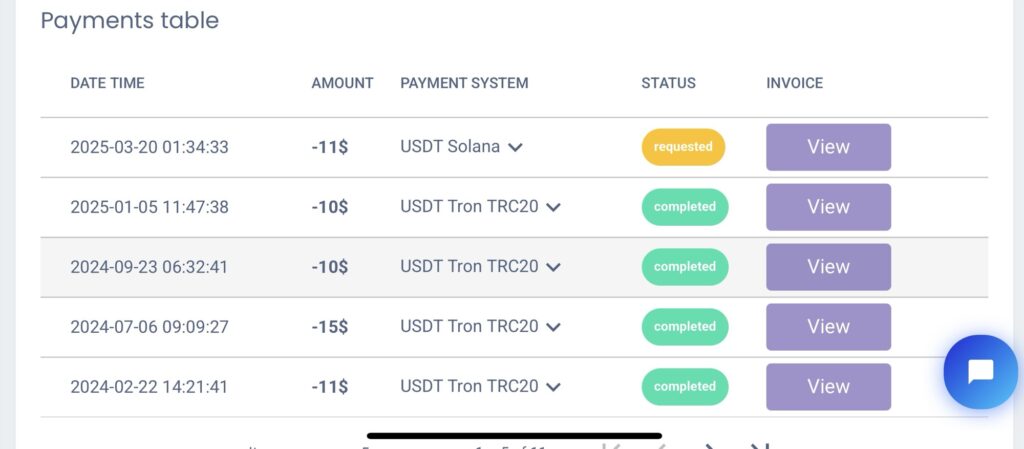Image resolution: width=1024 pixels, height=449 pixels.
Task: Sort by the AMOUNT column header
Action: [342, 84]
